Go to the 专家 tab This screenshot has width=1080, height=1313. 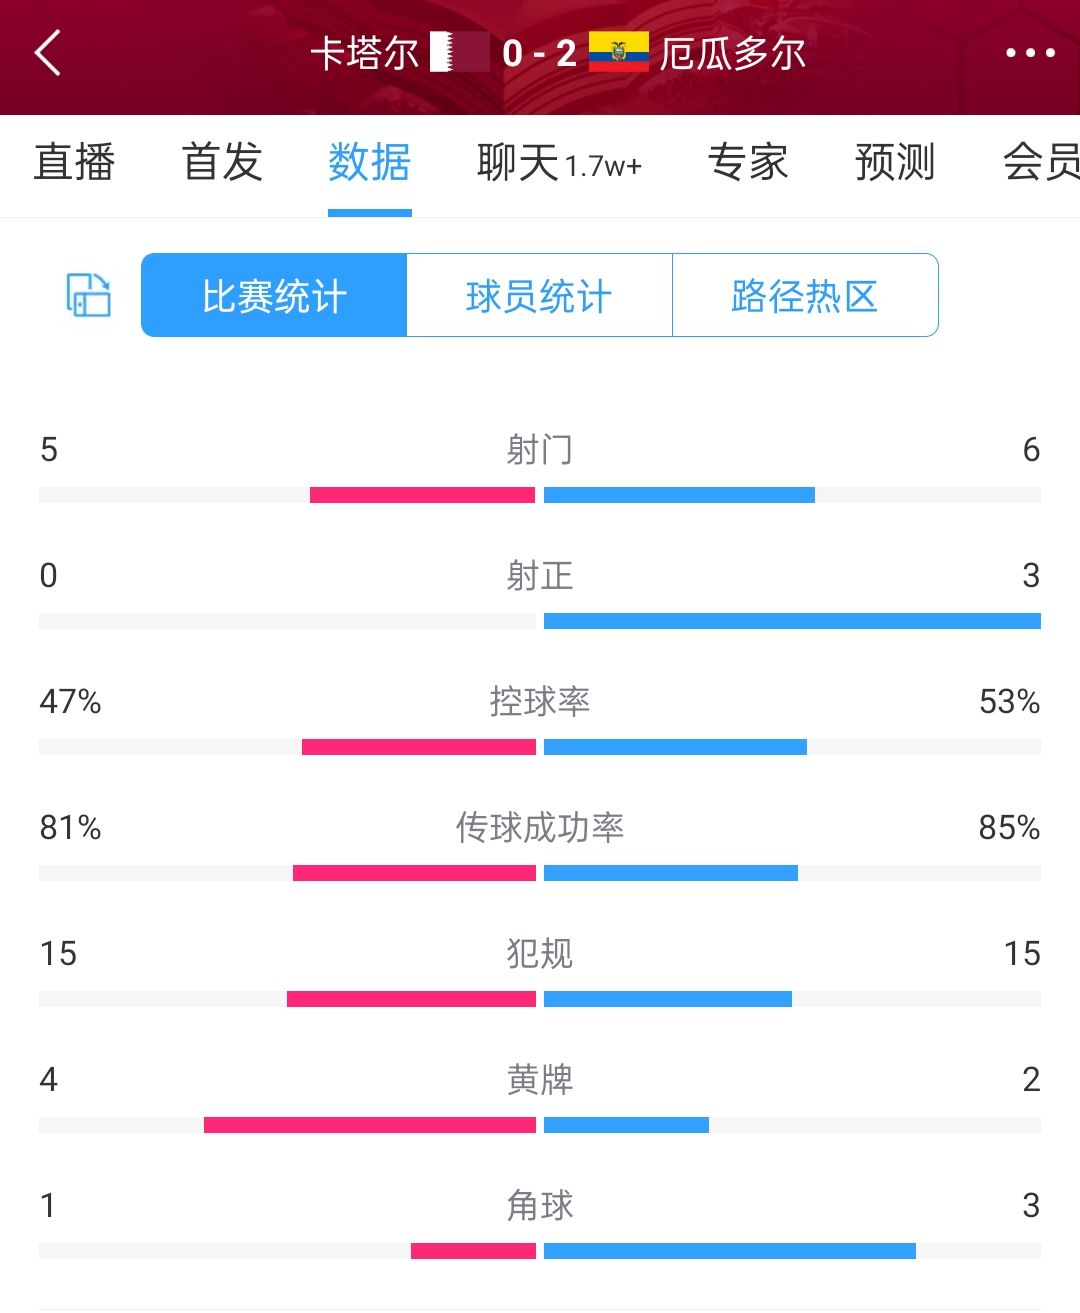747,163
